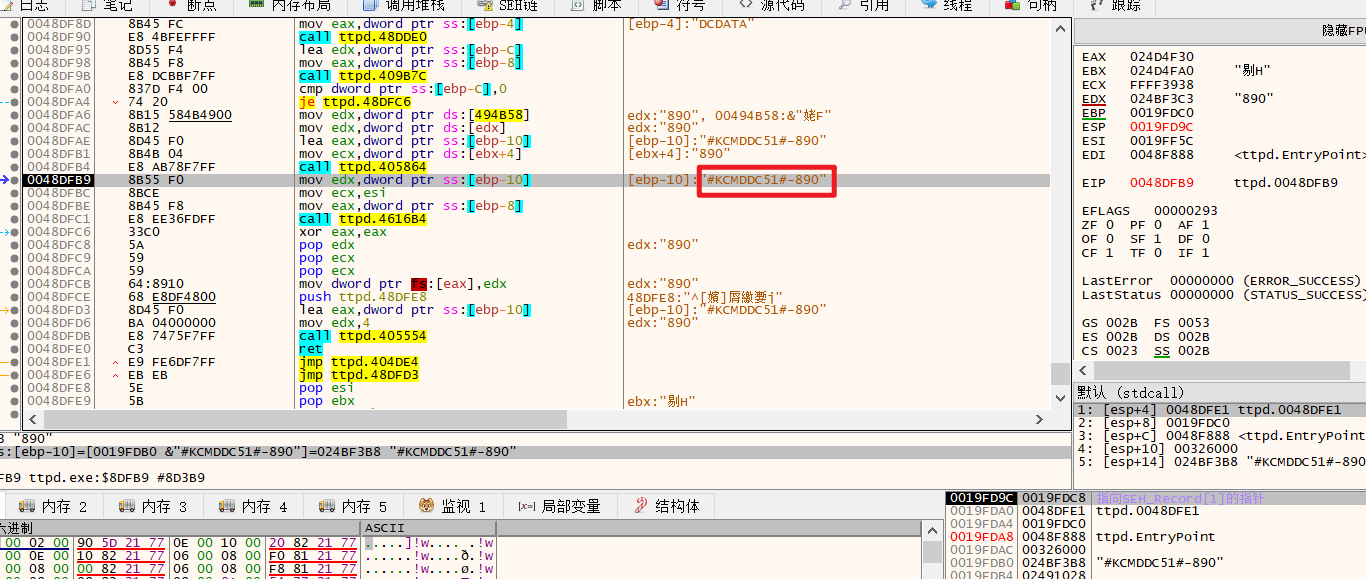Screen dimensions: 1366x579
Task: Select the je ttpd.48DFC6 instruction
Action: click(x=354, y=101)
